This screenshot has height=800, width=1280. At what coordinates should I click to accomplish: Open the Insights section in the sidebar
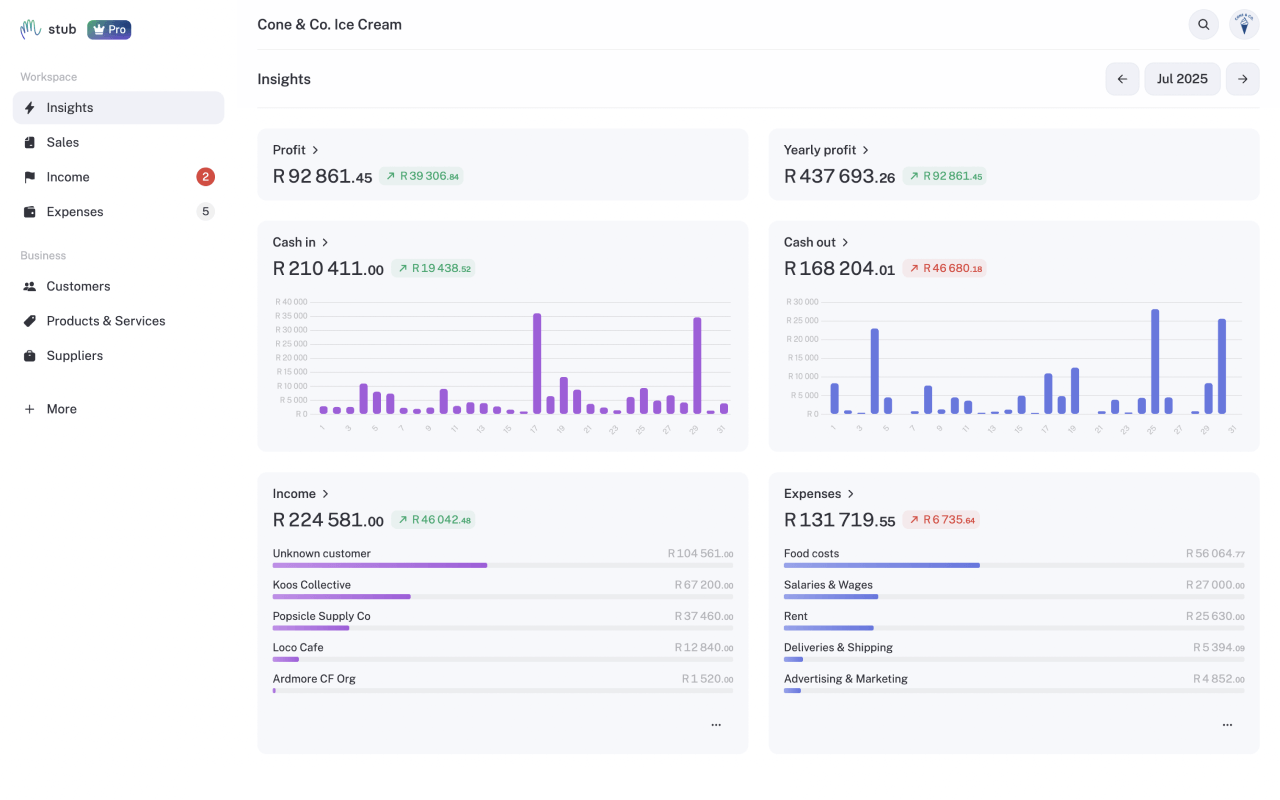68,107
